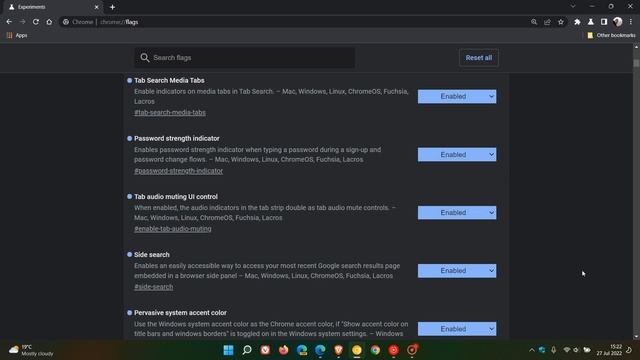Open the Other bookmarks folder
Image resolution: width=640 pixels, height=360 pixels.
[611, 36]
